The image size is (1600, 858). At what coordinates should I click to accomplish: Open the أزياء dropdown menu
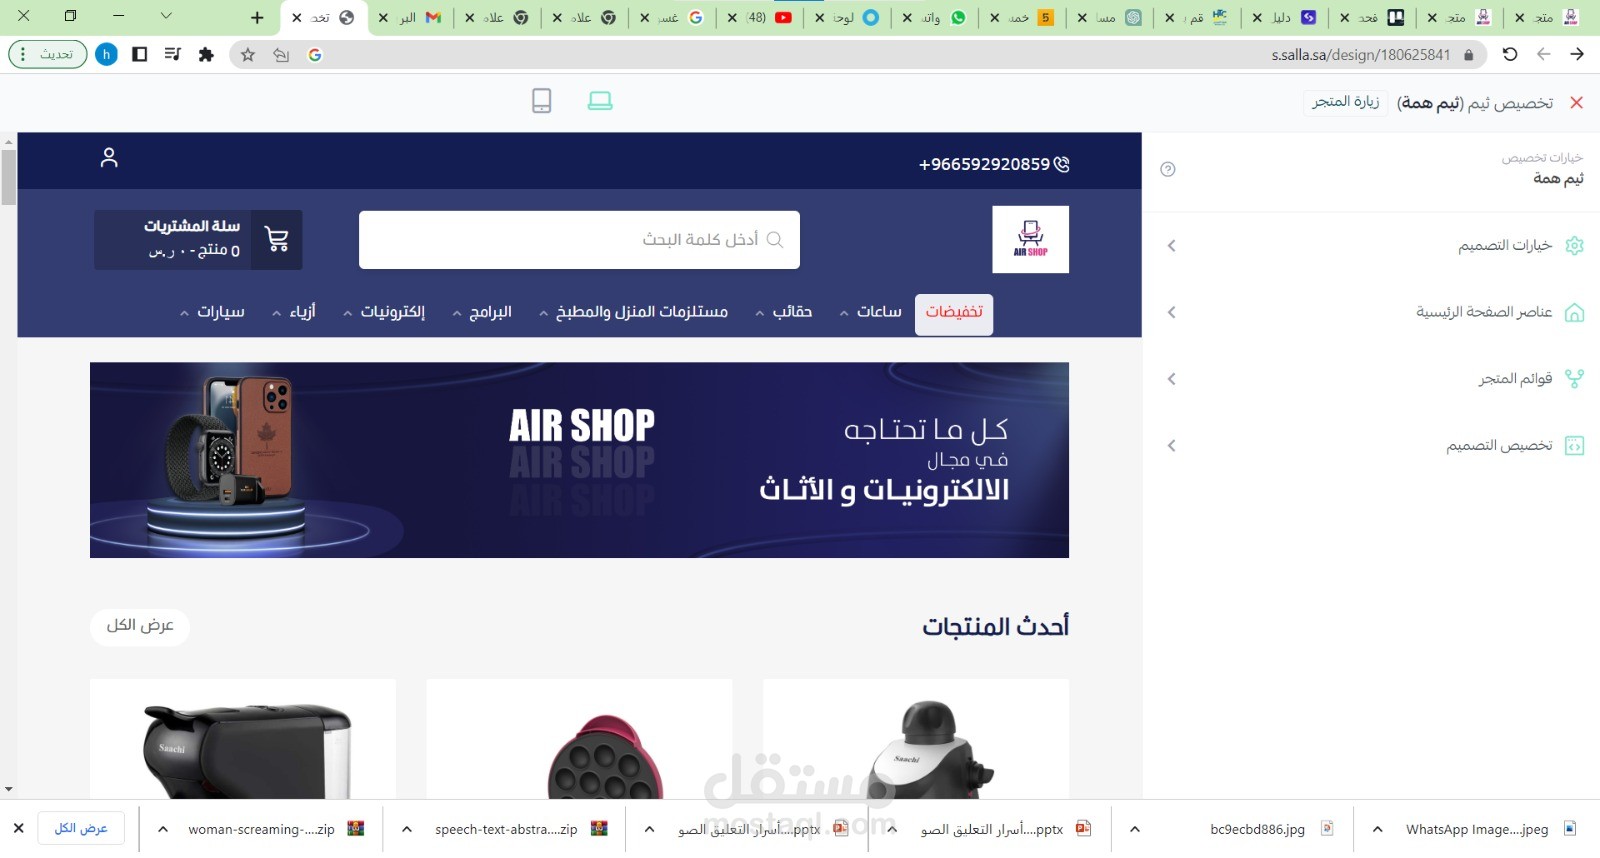tap(294, 312)
